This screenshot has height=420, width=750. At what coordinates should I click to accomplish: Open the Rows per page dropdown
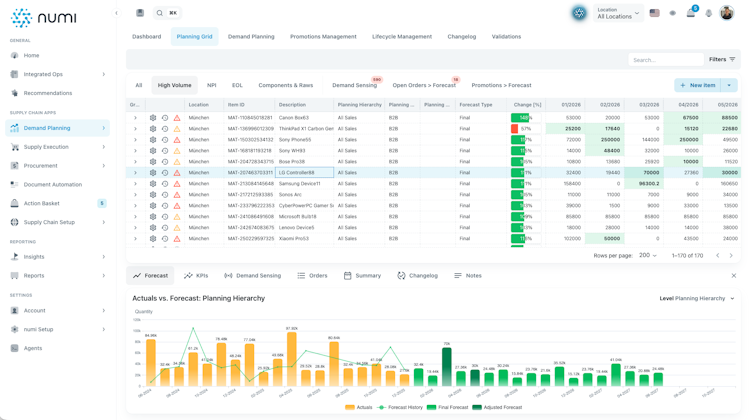[648, 255]
